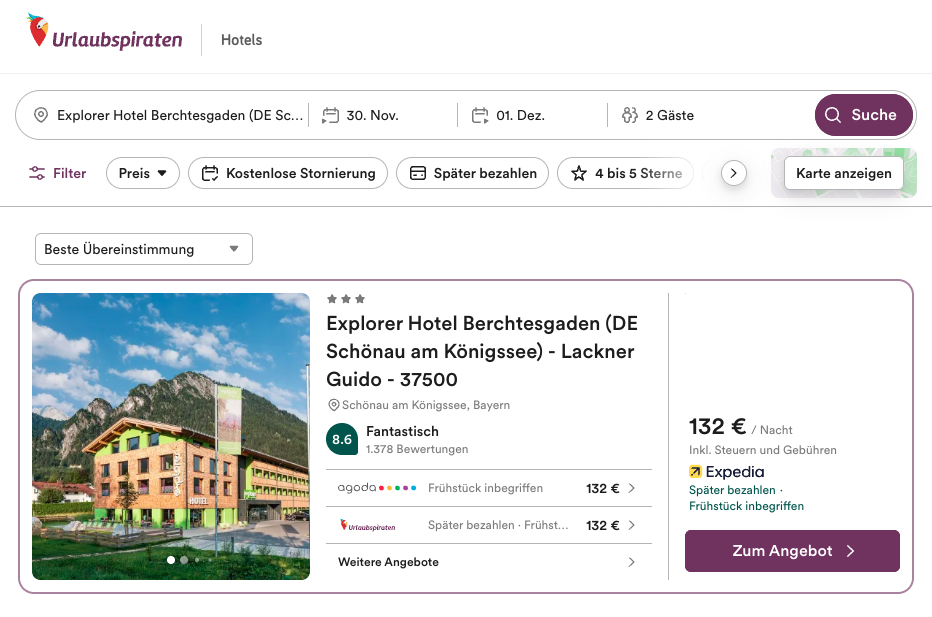Click the Filter sliders icon
932x617 pixels.
[37, 173]
